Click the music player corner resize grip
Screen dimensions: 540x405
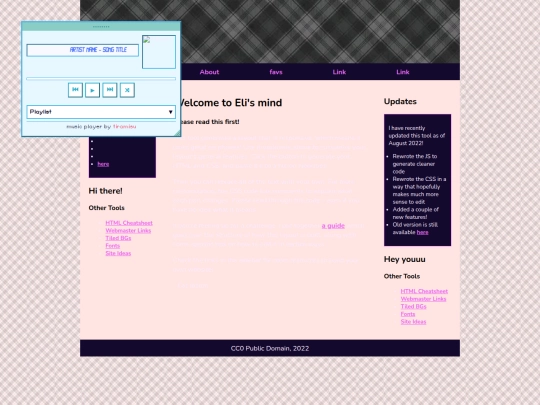pyautogui.click(x=177, y=133)
